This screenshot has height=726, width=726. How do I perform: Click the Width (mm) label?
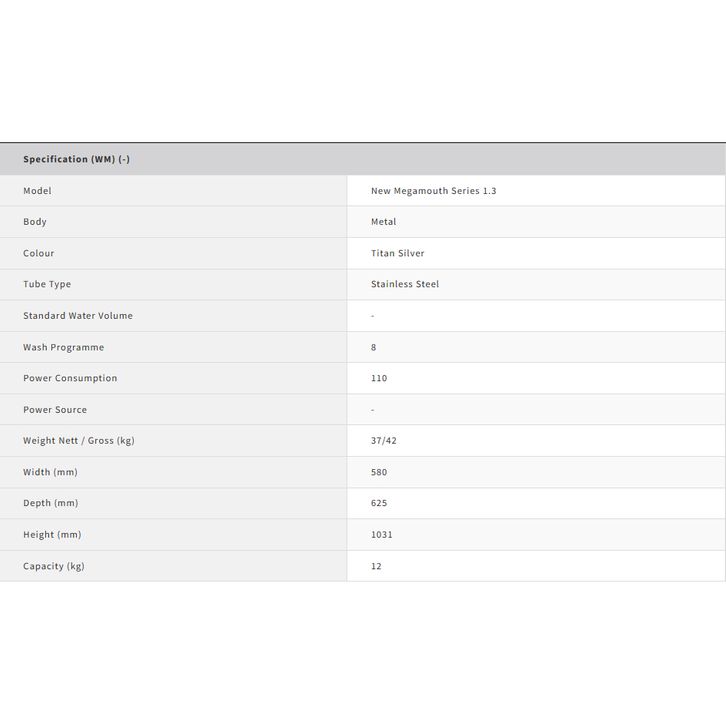(50, 472)
